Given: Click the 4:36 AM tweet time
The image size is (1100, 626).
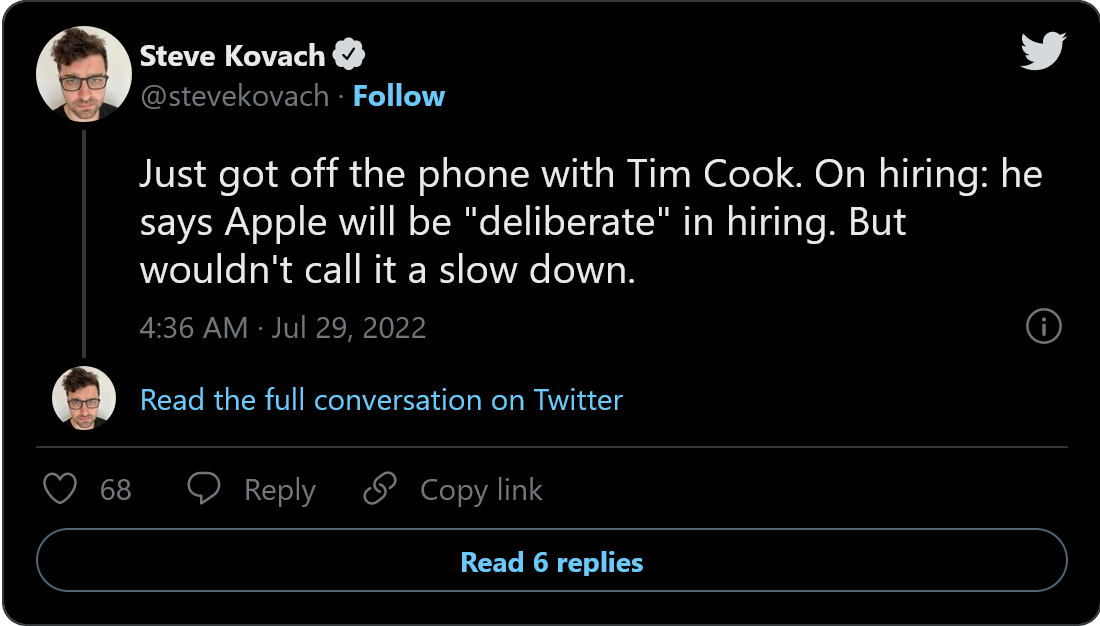Looking at the screenshot, I should 194,327.
